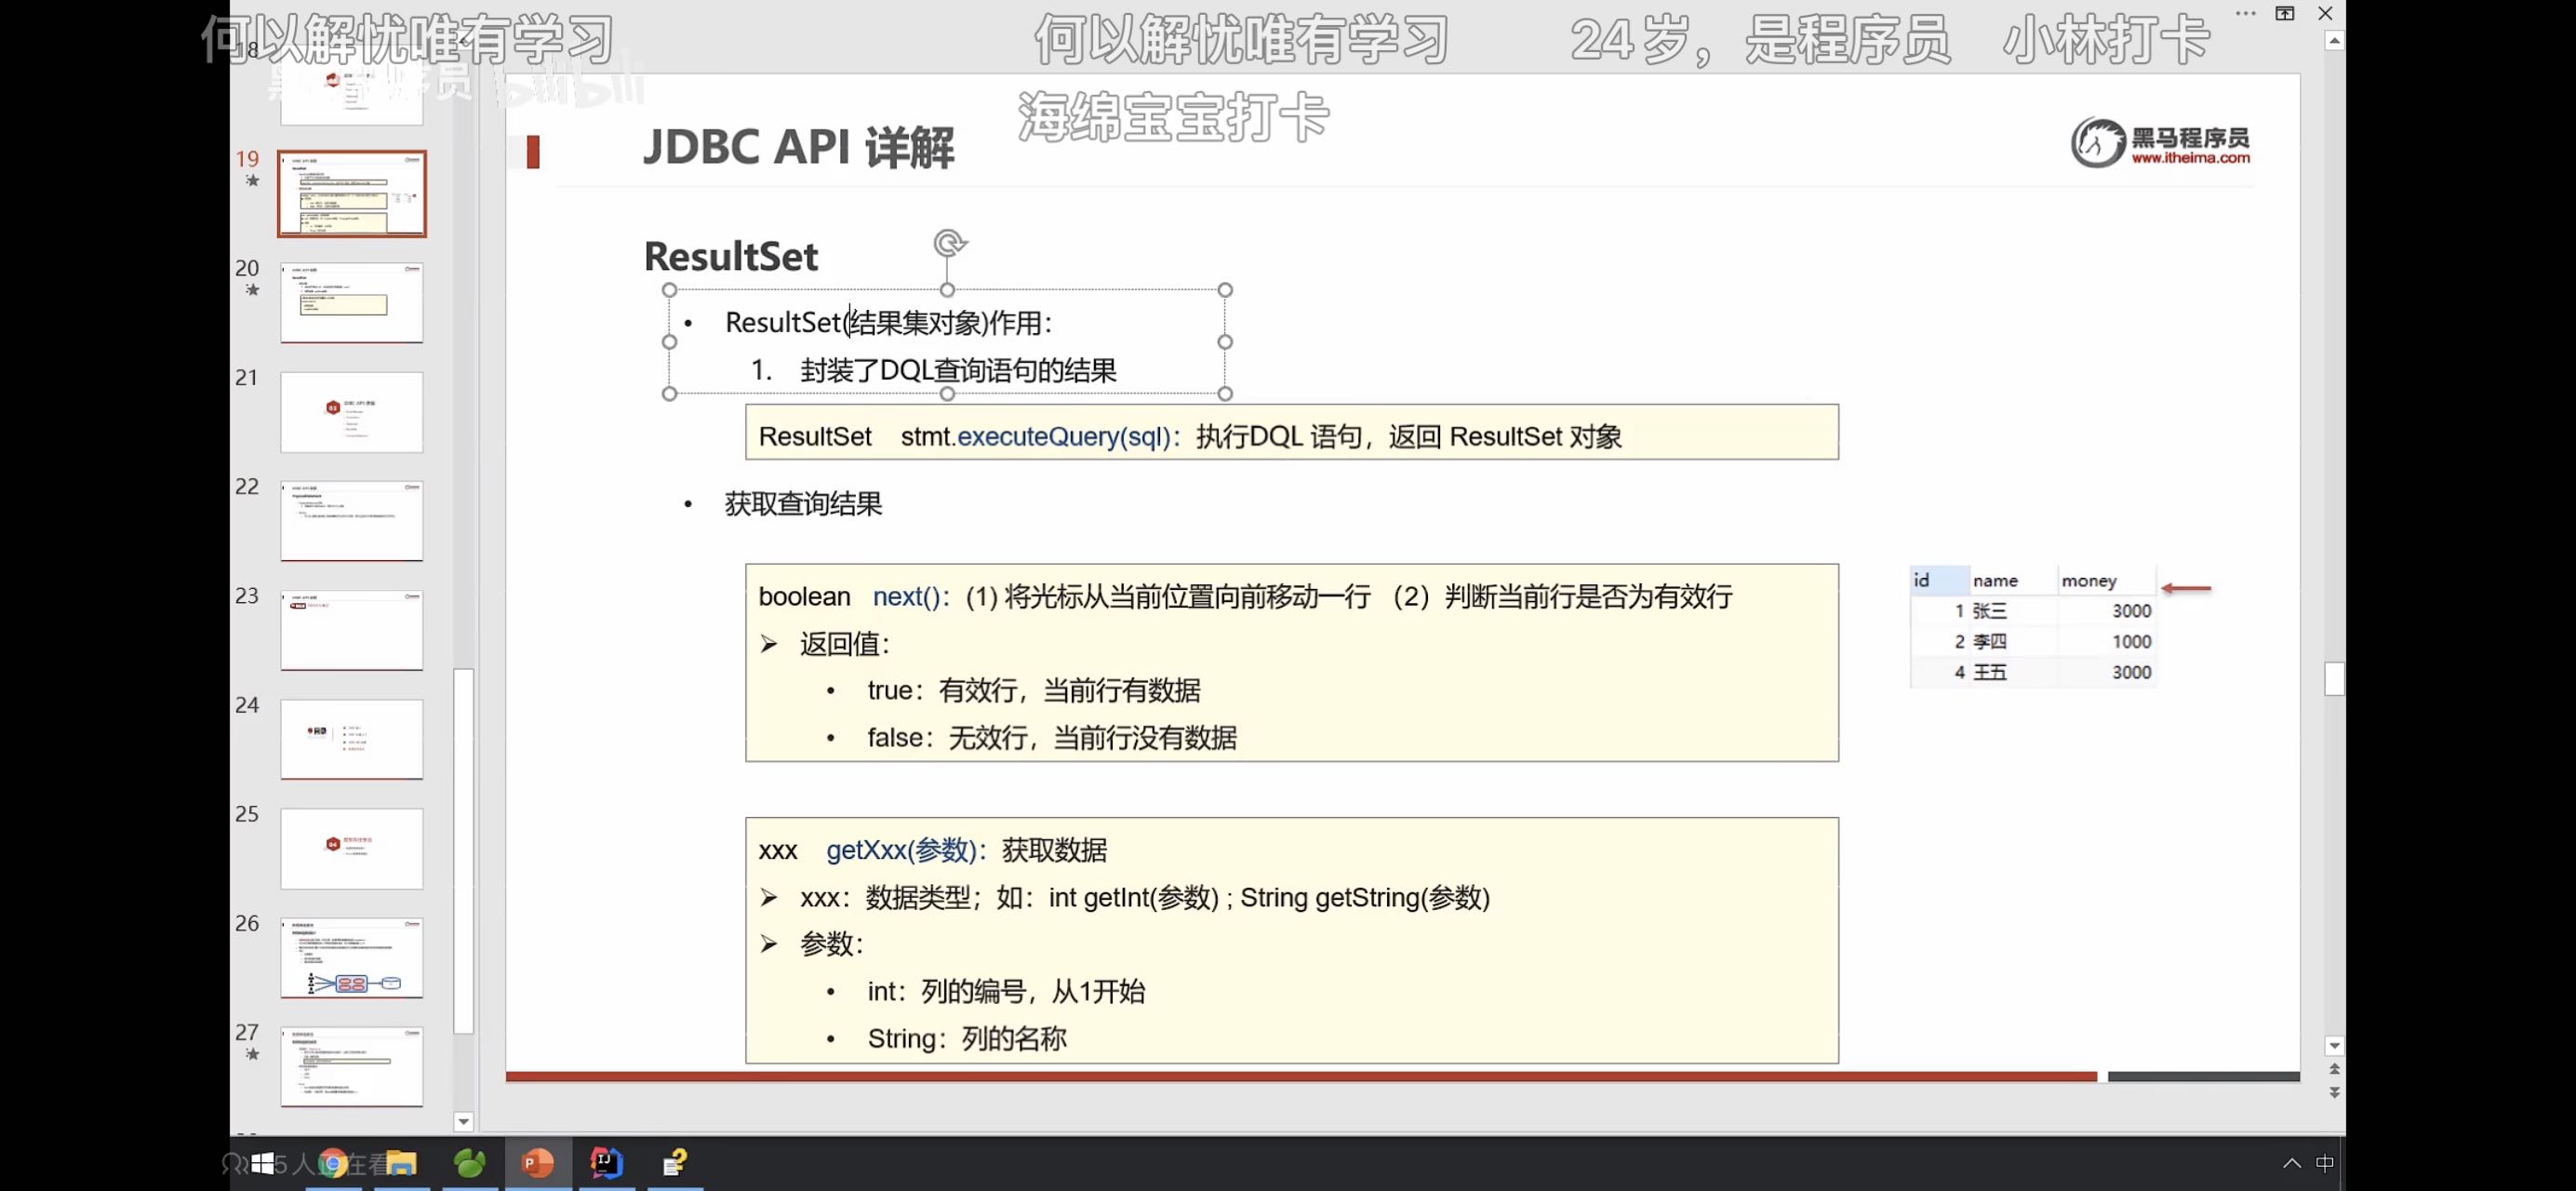The width and height of the screenshot is (2576, 1191).
Task: Open Chrome from the taskbar
Action: click(x=333, y=1163)
